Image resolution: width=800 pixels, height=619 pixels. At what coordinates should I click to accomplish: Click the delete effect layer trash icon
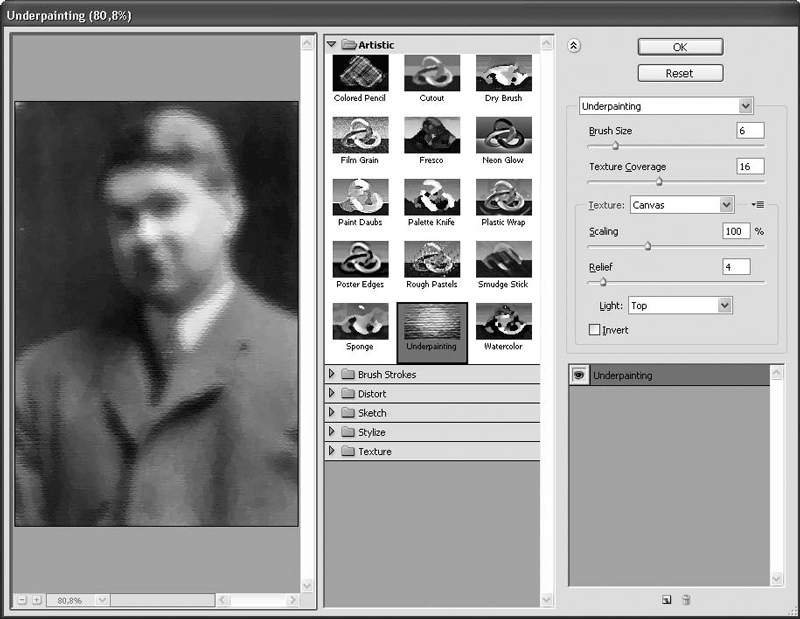tap(686, 600)
